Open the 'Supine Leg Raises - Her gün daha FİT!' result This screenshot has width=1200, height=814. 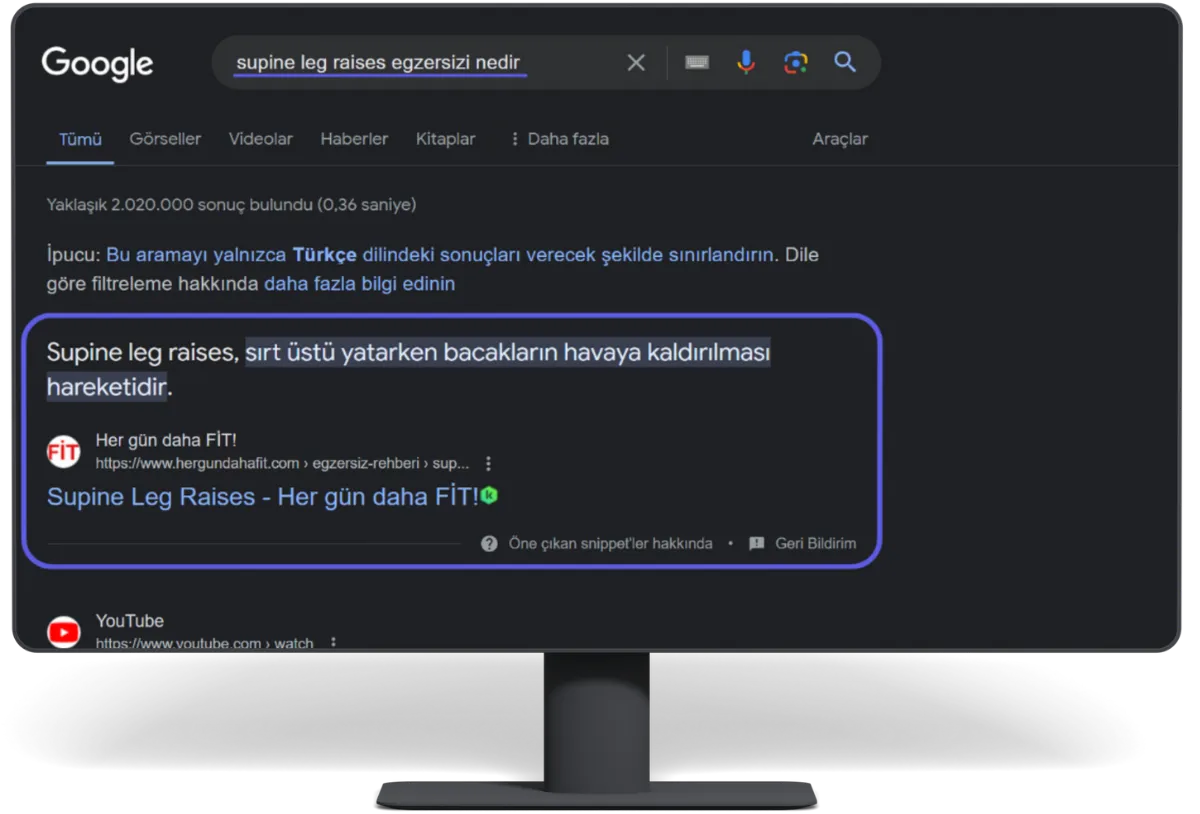pos(263,497)
